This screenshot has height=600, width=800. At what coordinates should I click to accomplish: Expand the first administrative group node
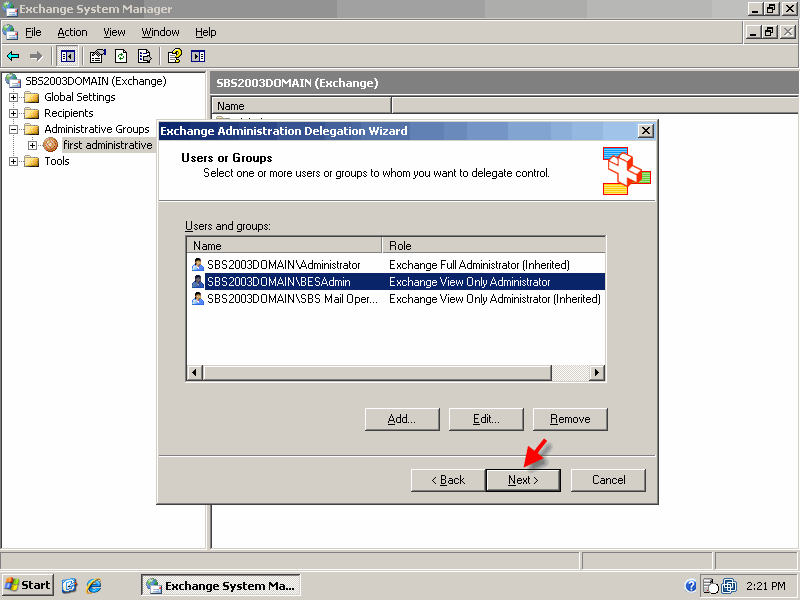click(33, 145)
